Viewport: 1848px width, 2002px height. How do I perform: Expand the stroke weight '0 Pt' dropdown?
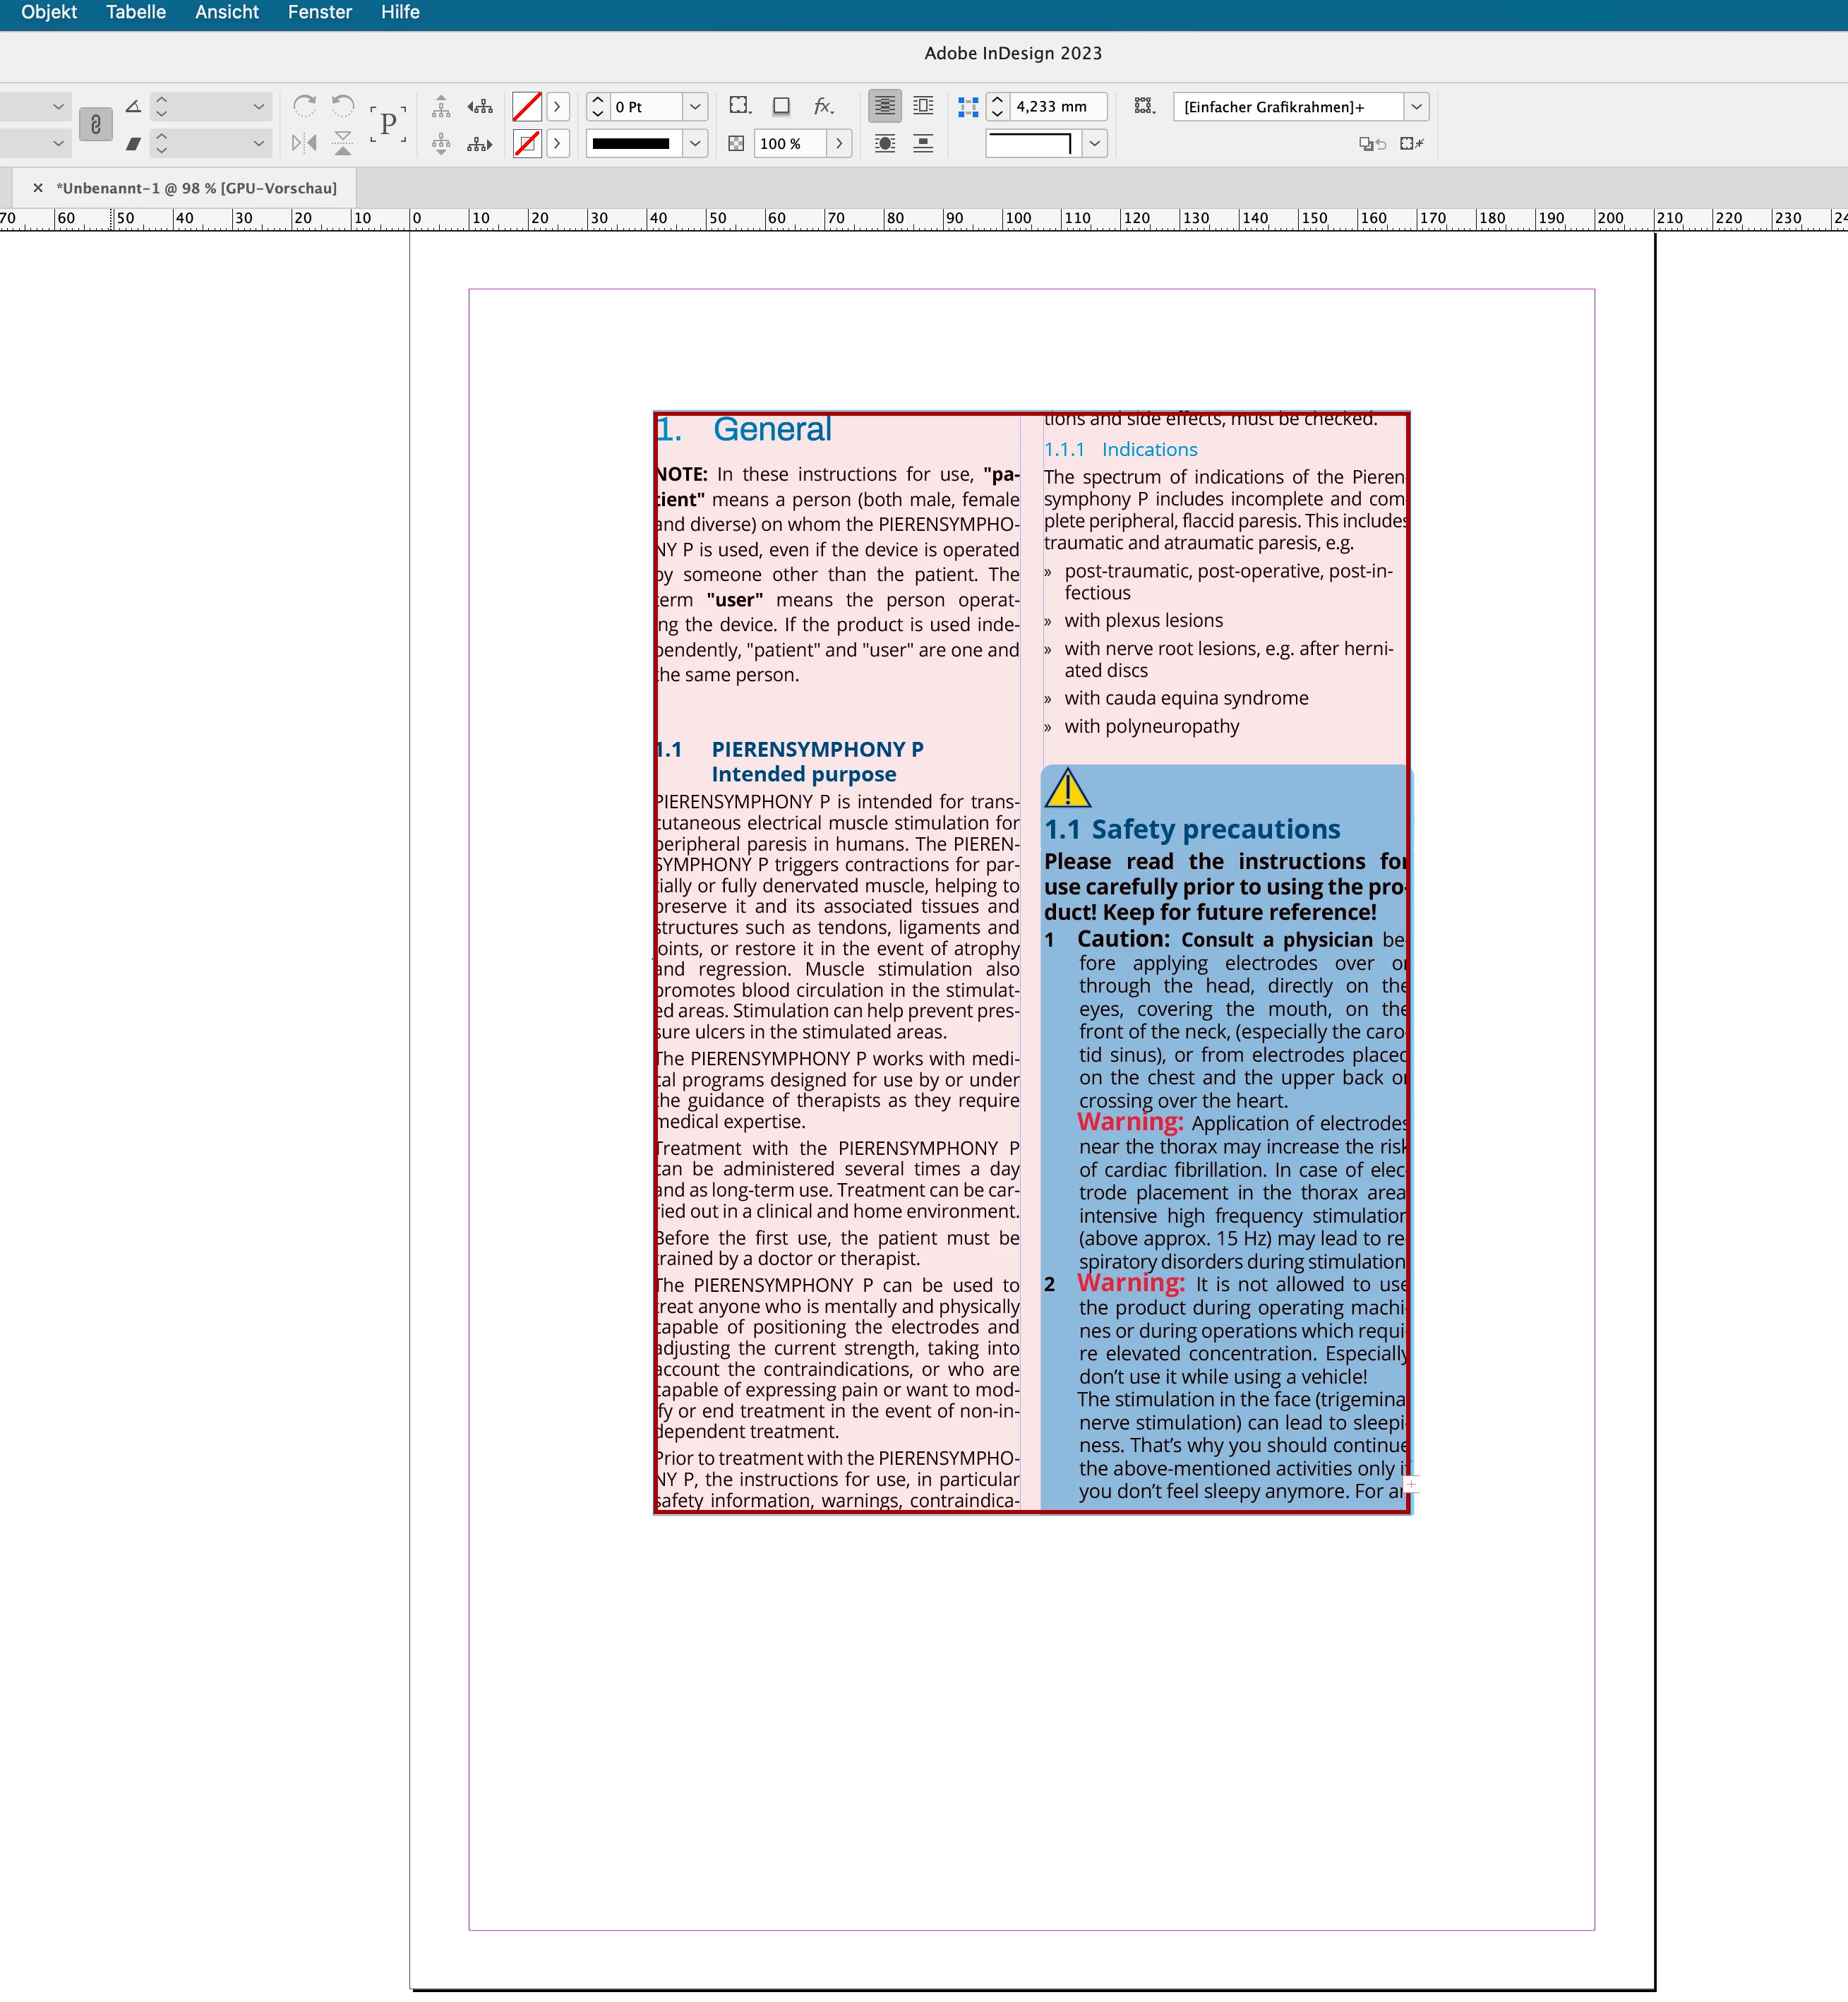tap(695, 107)
